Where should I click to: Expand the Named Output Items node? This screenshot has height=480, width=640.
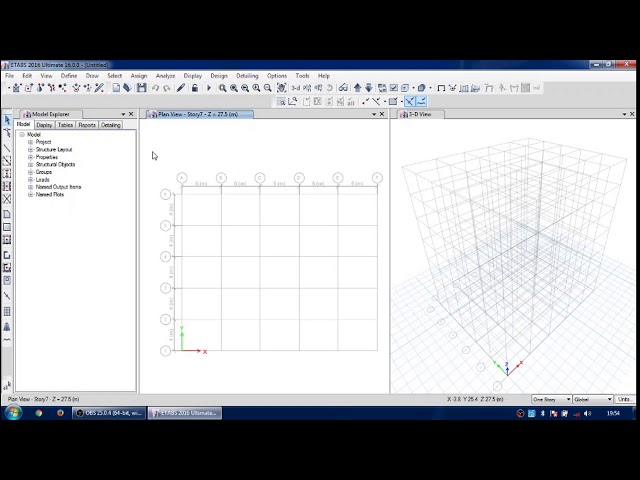31,187
